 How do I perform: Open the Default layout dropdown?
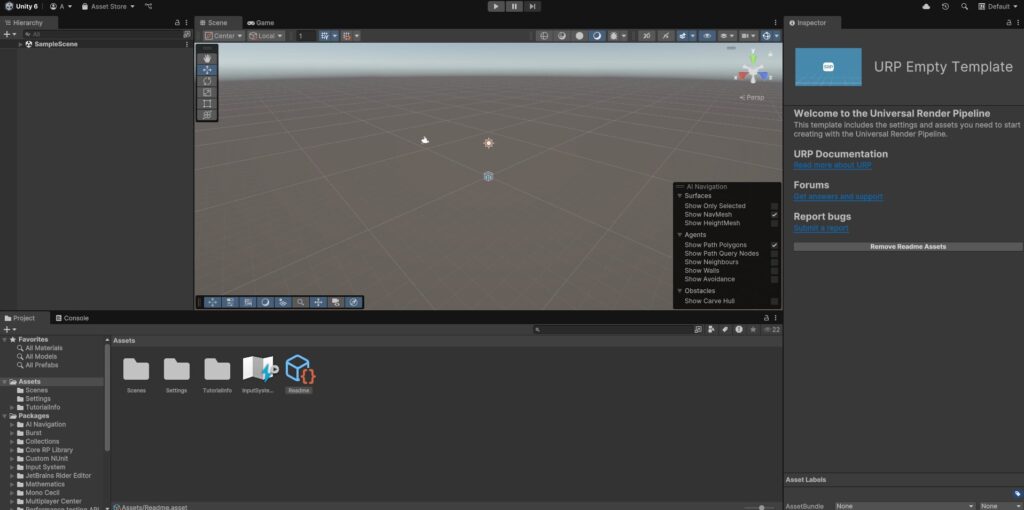(x=998, y=6)
